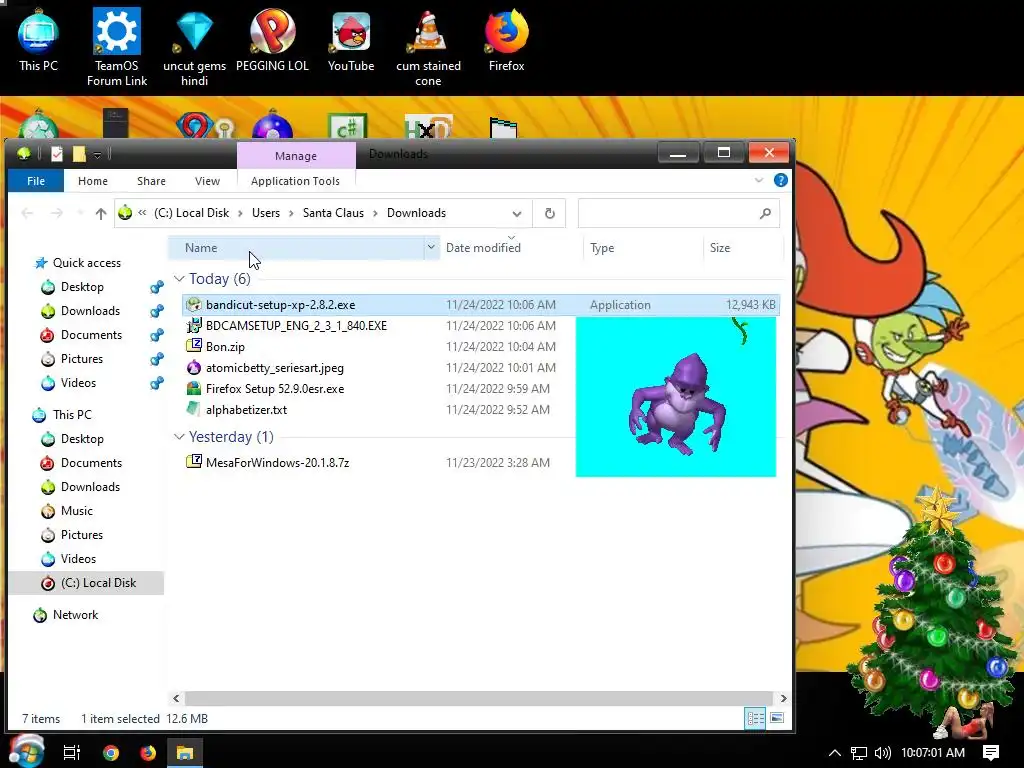The width and height of the screenshot is (1024, 768).
Task: Click the horizontal scrollbar track
Action: [x=479, y=698]
